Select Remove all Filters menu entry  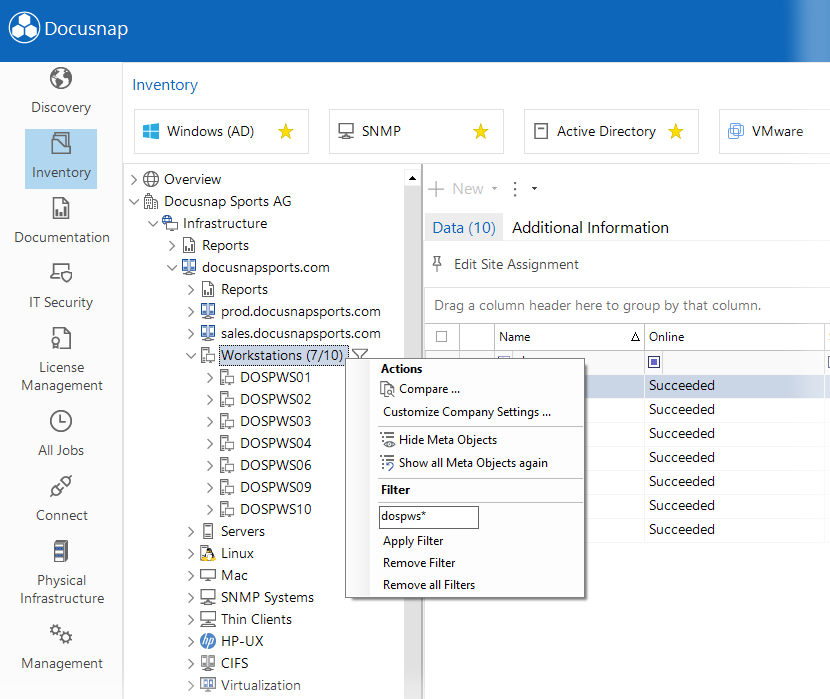coord(429,585)
